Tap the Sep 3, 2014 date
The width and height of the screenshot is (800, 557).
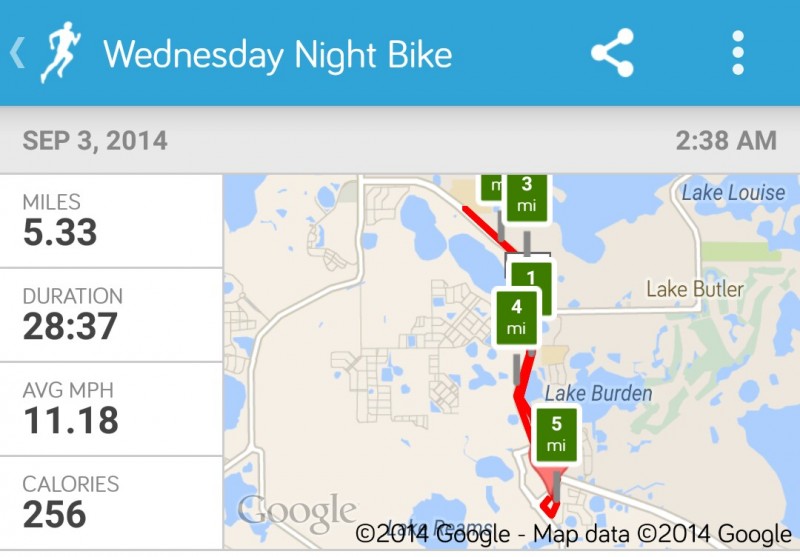pyautogui.click(x=95, y=140)
